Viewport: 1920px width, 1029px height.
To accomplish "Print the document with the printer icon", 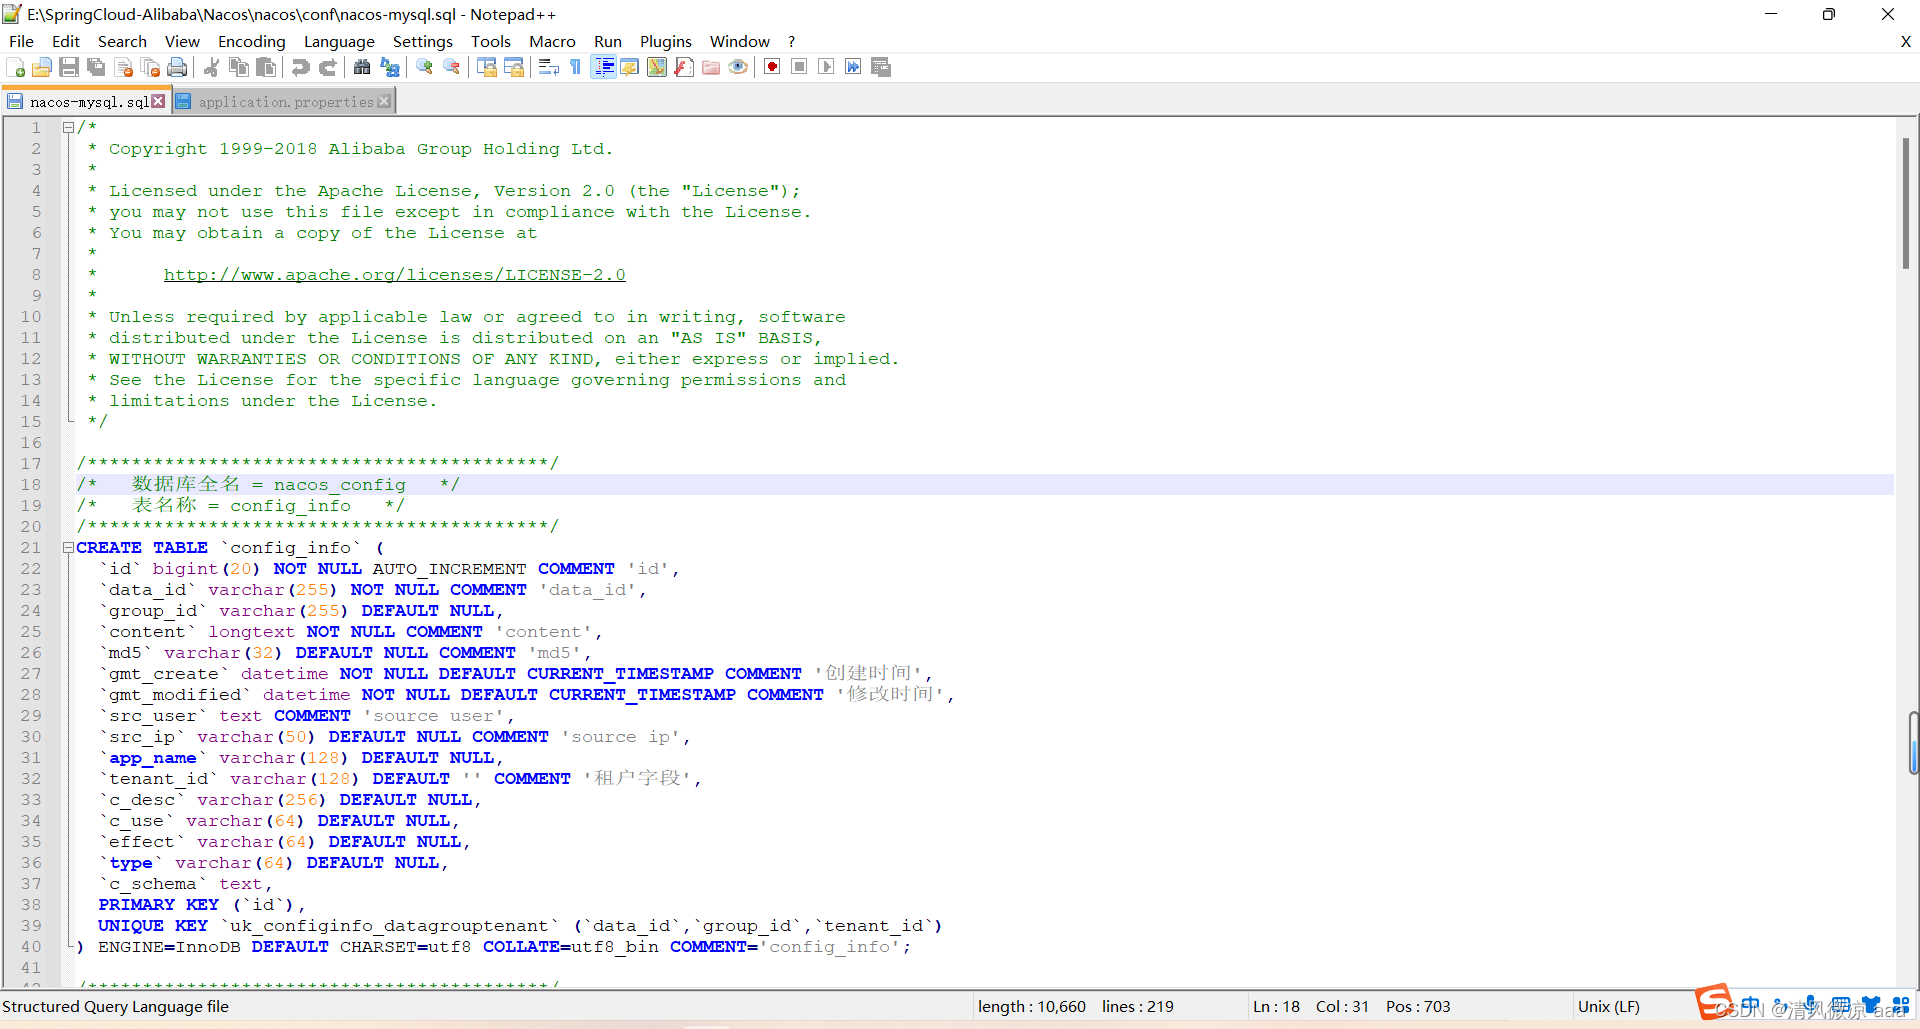I will (x=177, y=67).
